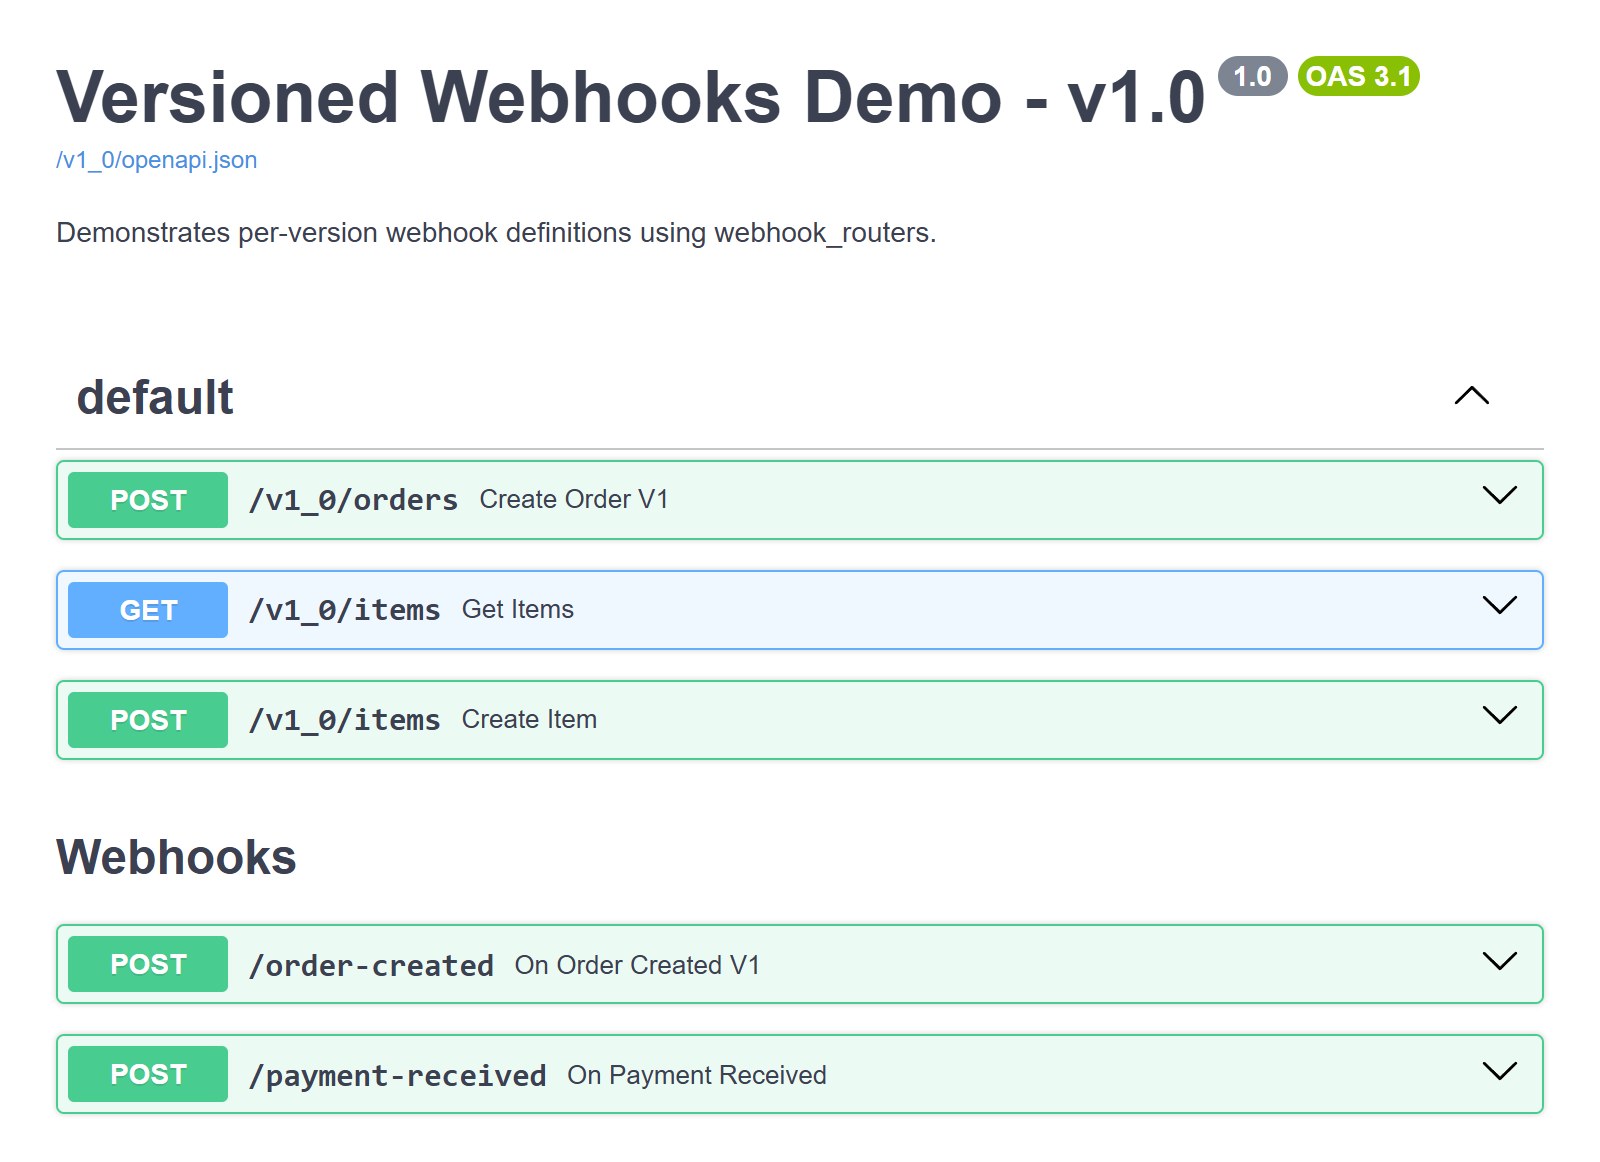Image resolution: width=1600 pixels, height=1162 pixels.
Task: Select Create Item row's /v1_0/items path
Action: (344, 720)
